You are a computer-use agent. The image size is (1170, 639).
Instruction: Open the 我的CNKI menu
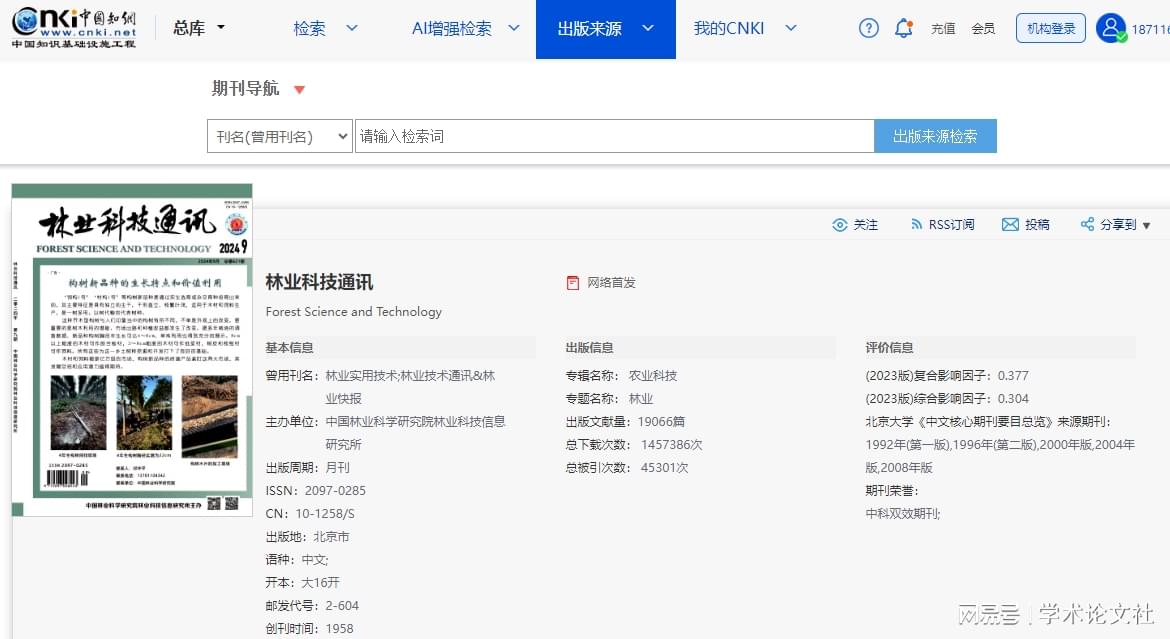(x=728, y=28)
